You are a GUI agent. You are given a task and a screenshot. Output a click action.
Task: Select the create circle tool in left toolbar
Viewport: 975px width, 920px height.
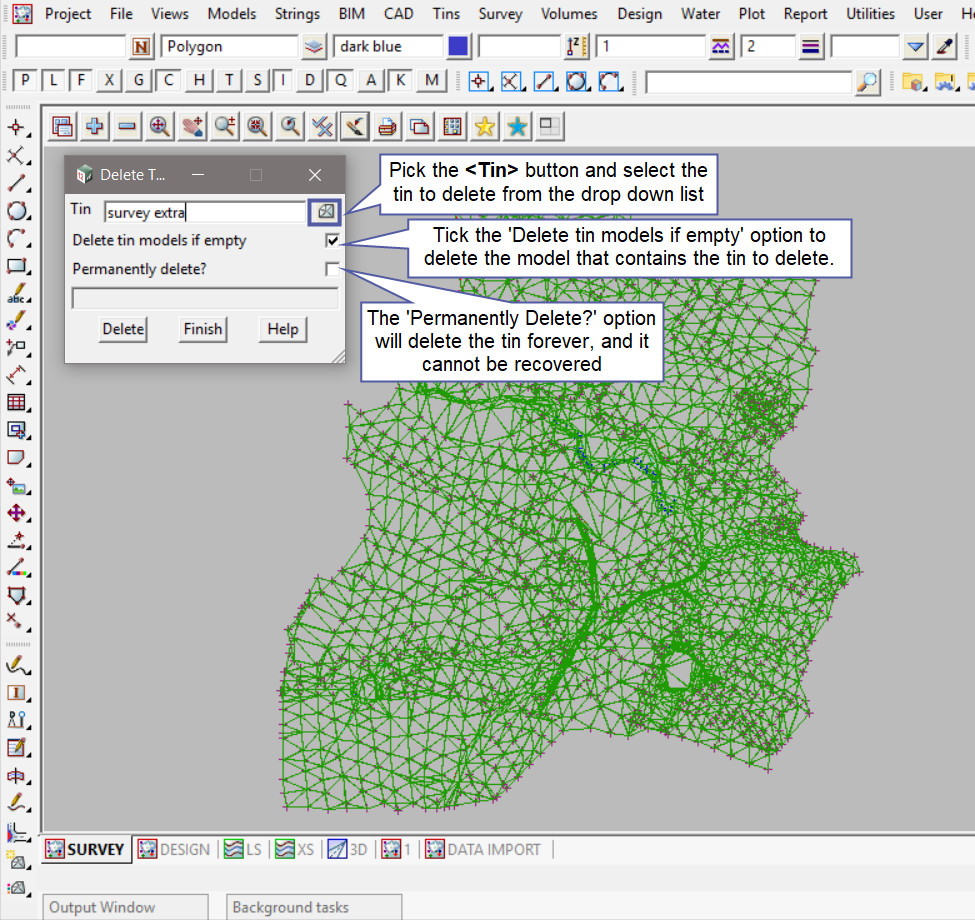coord(16,211)
